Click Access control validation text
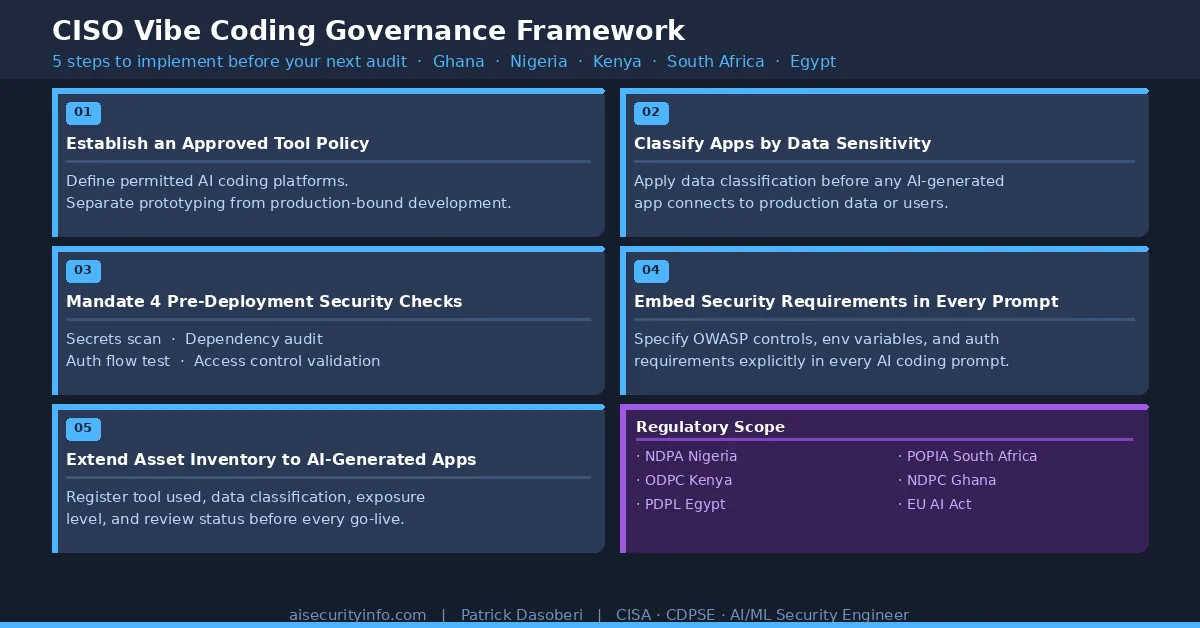Image resolution: width=1200 pixels, height=628 pixels. 287,361
